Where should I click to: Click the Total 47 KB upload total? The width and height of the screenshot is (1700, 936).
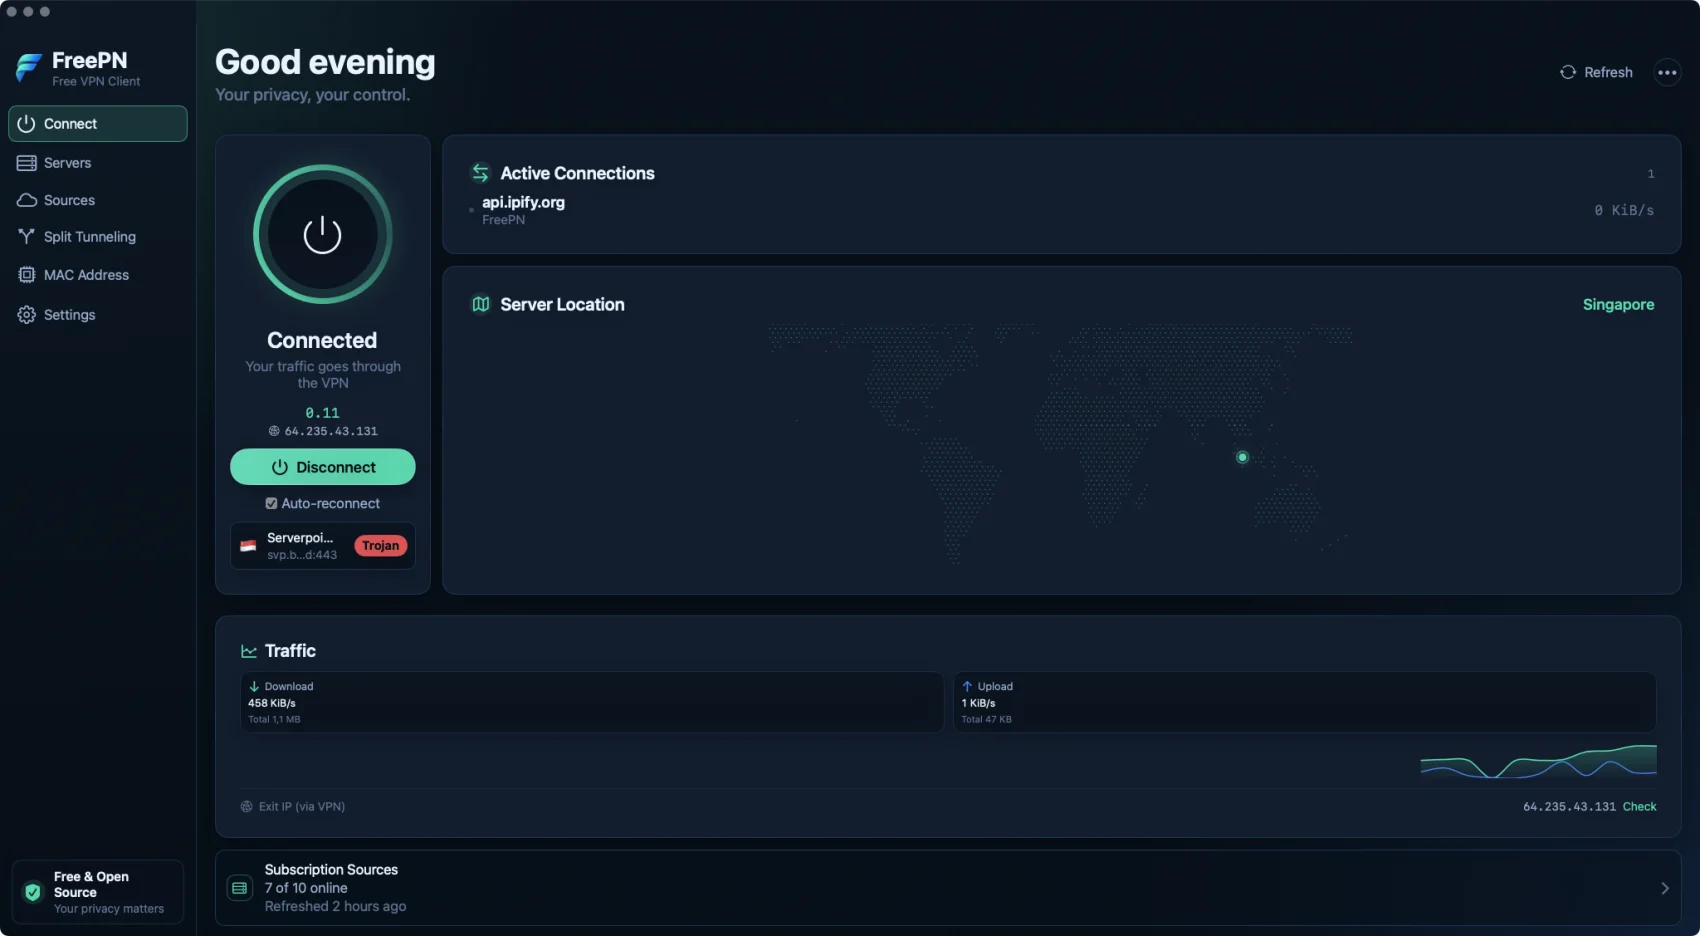click(x=986, y=719)
